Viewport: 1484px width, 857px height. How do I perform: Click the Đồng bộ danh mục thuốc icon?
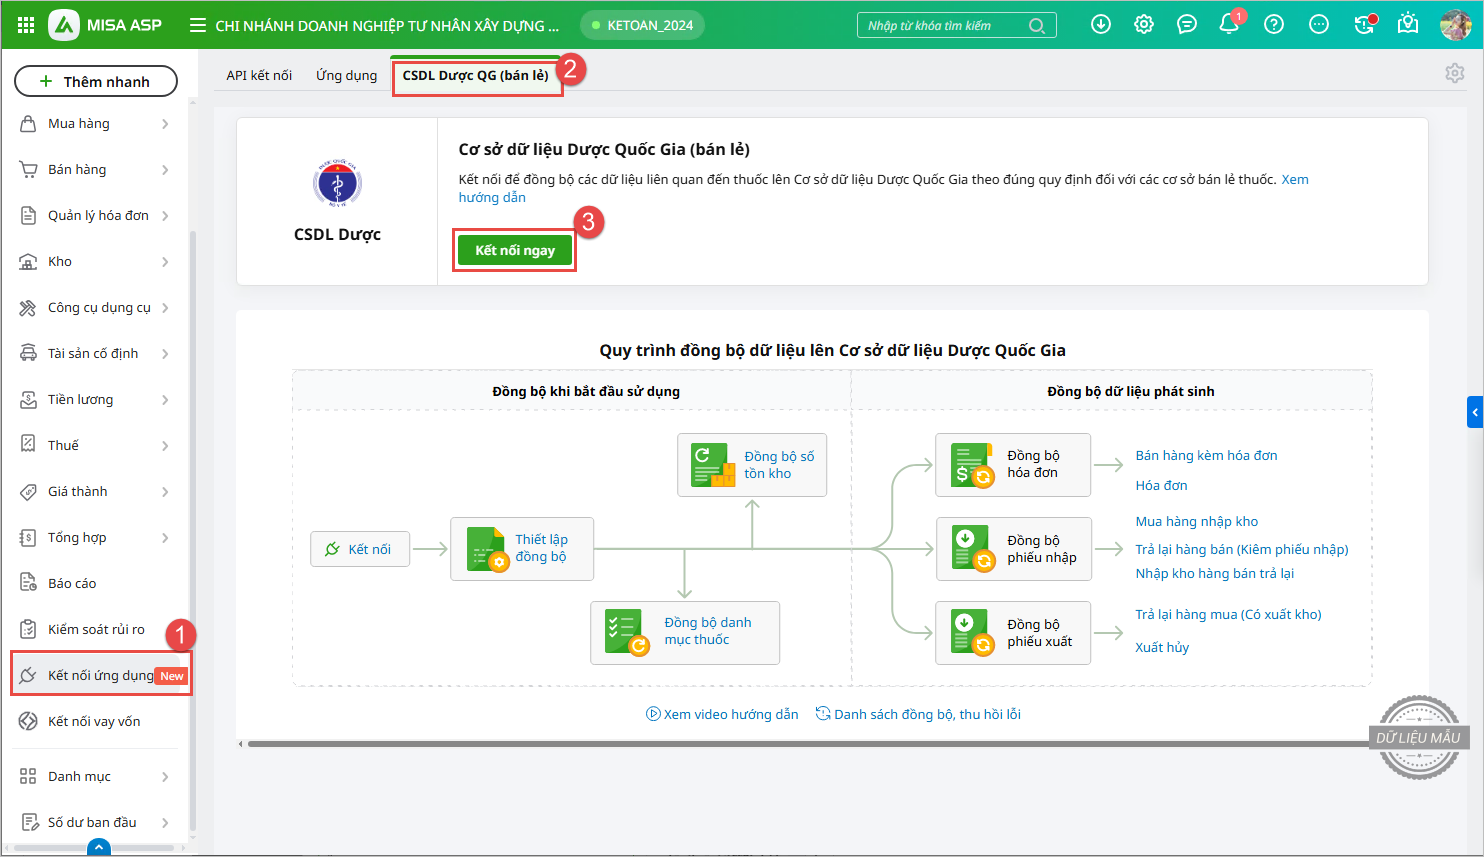click(628, 633)
